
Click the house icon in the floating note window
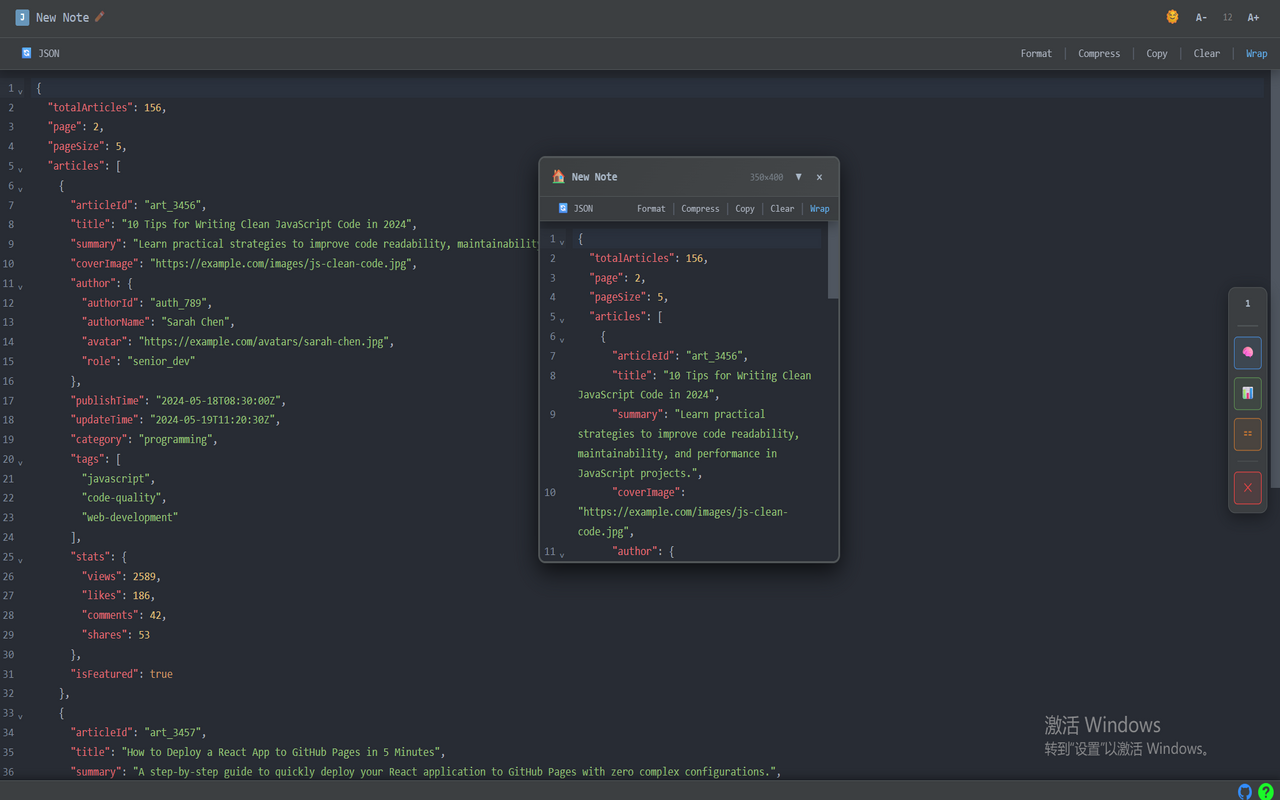coord(558,176)
